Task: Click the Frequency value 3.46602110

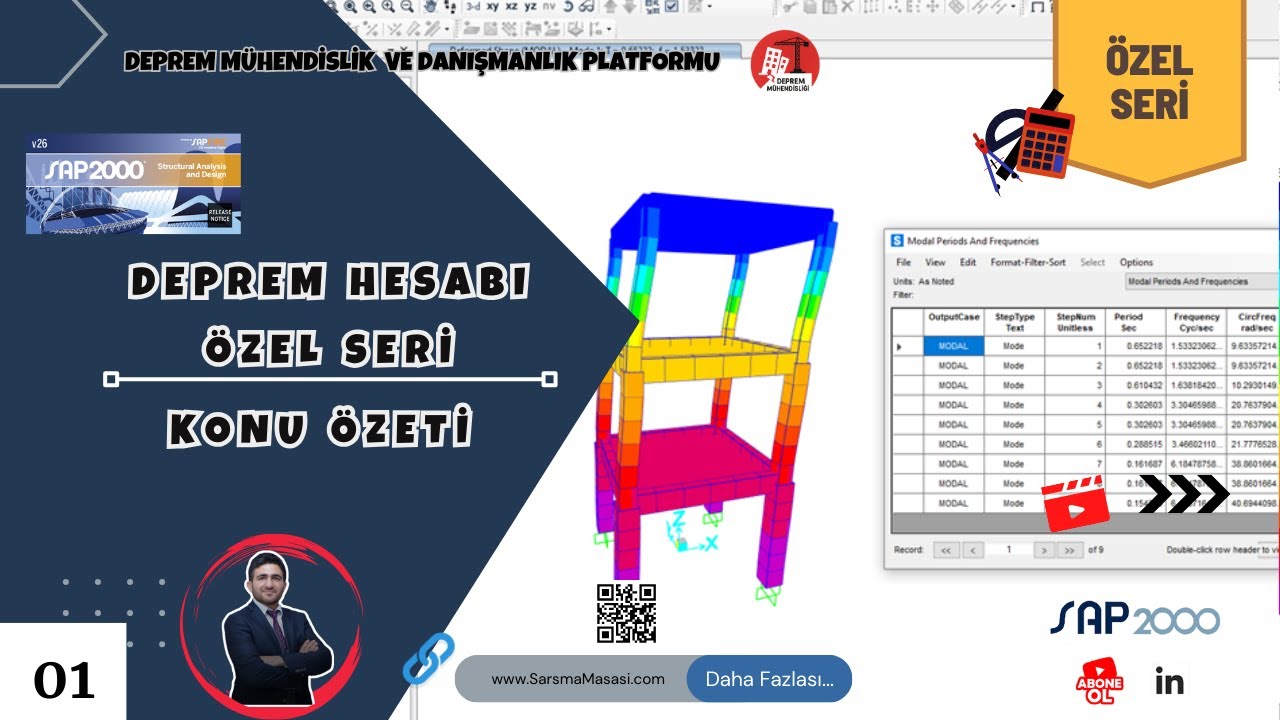Action: (1196, 444)
